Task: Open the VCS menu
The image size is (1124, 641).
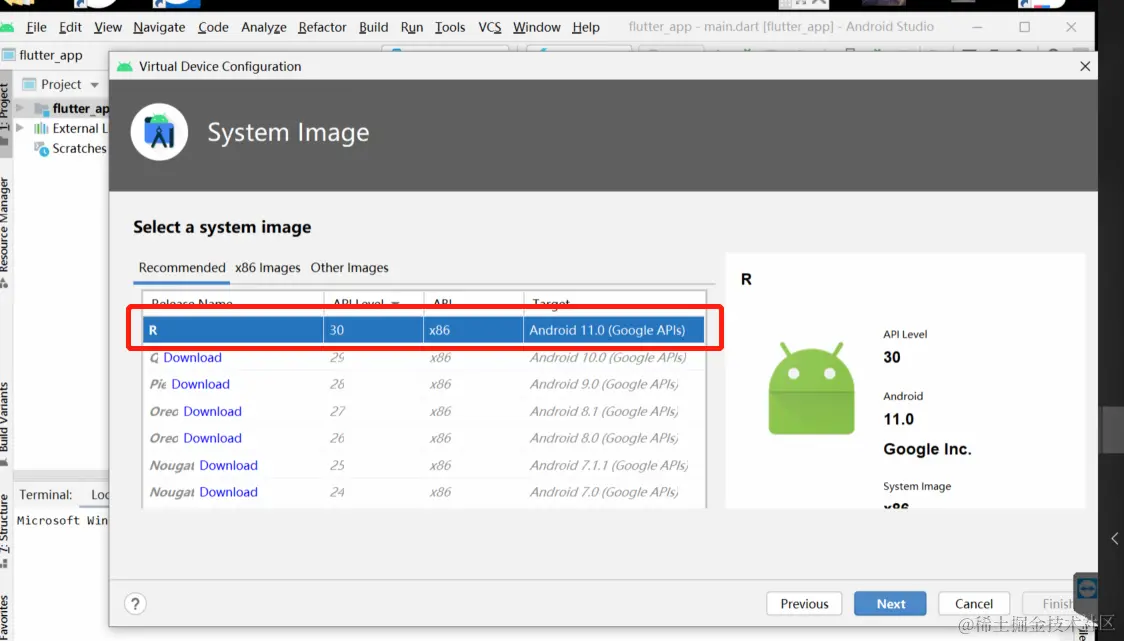Action: (490, 27)
